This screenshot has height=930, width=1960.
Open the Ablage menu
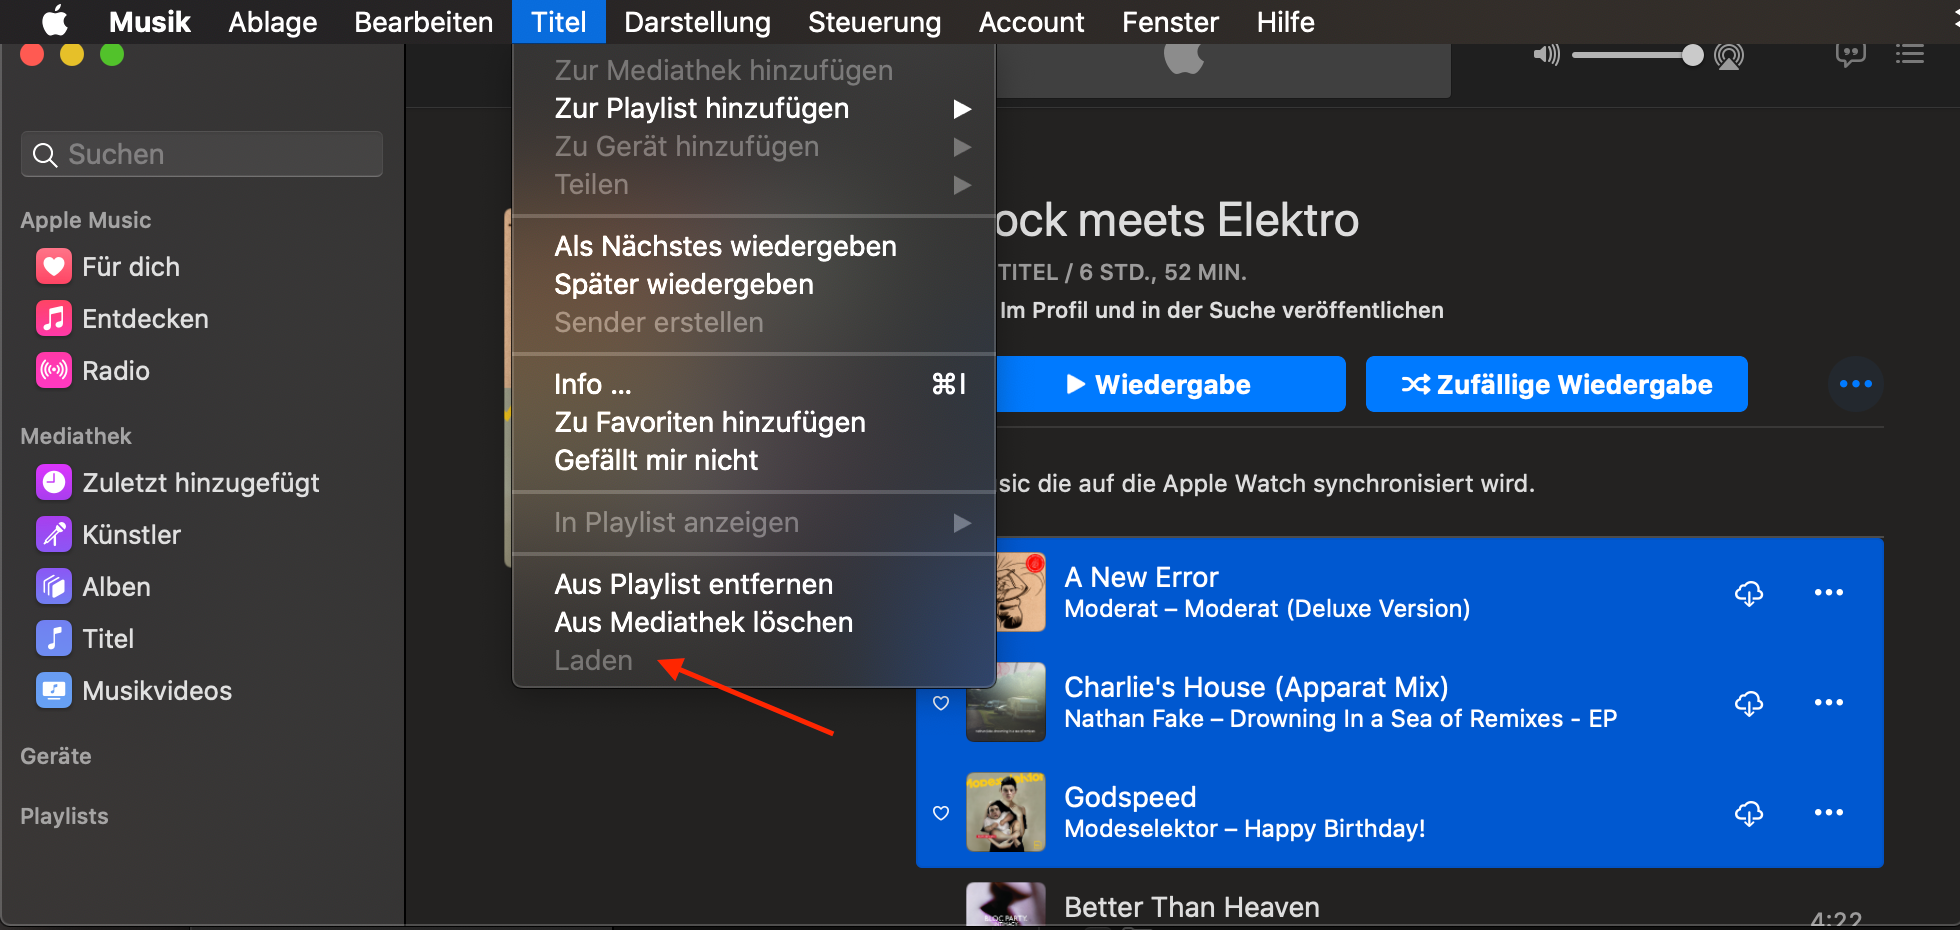pyautogui.click(x=272, y=21)
